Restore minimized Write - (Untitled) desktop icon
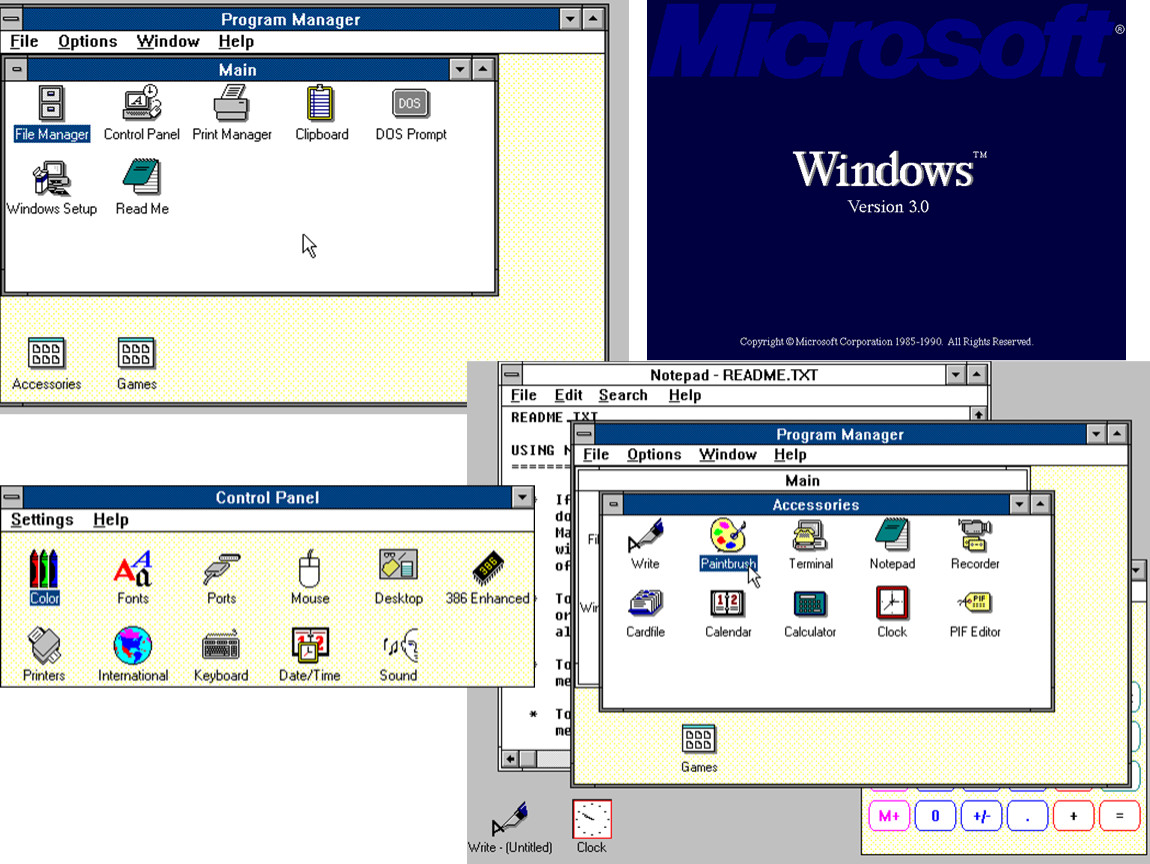Screen dimensions: 1150x864 point(510,827)
